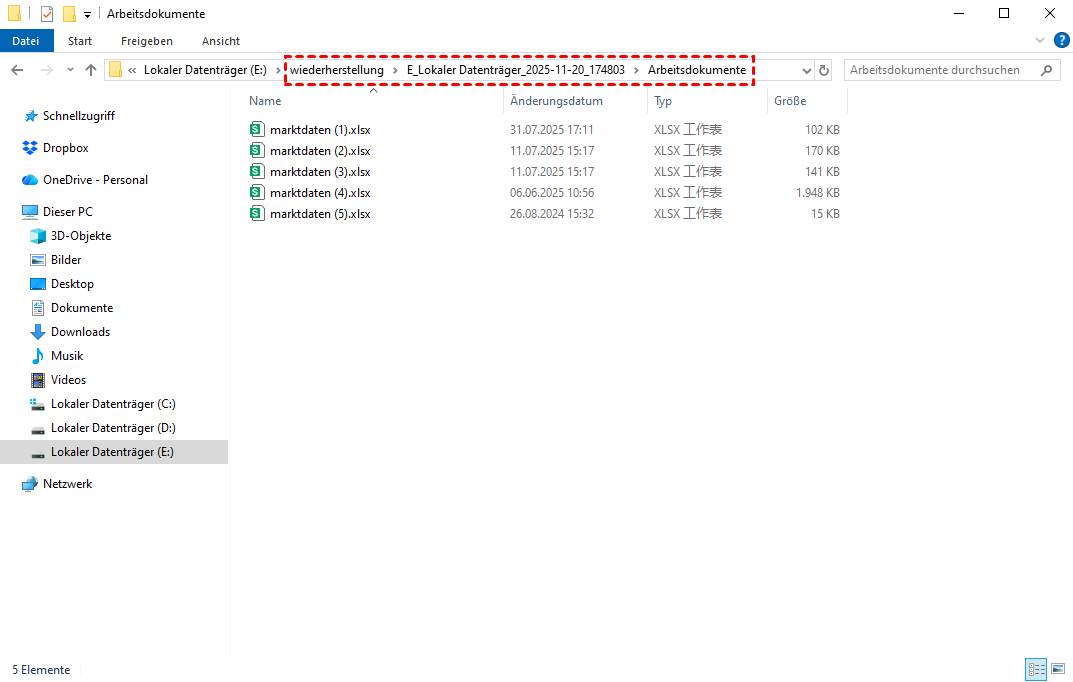
Task: Open the Freigeben ribbon tab
Action: click(146, 41)
